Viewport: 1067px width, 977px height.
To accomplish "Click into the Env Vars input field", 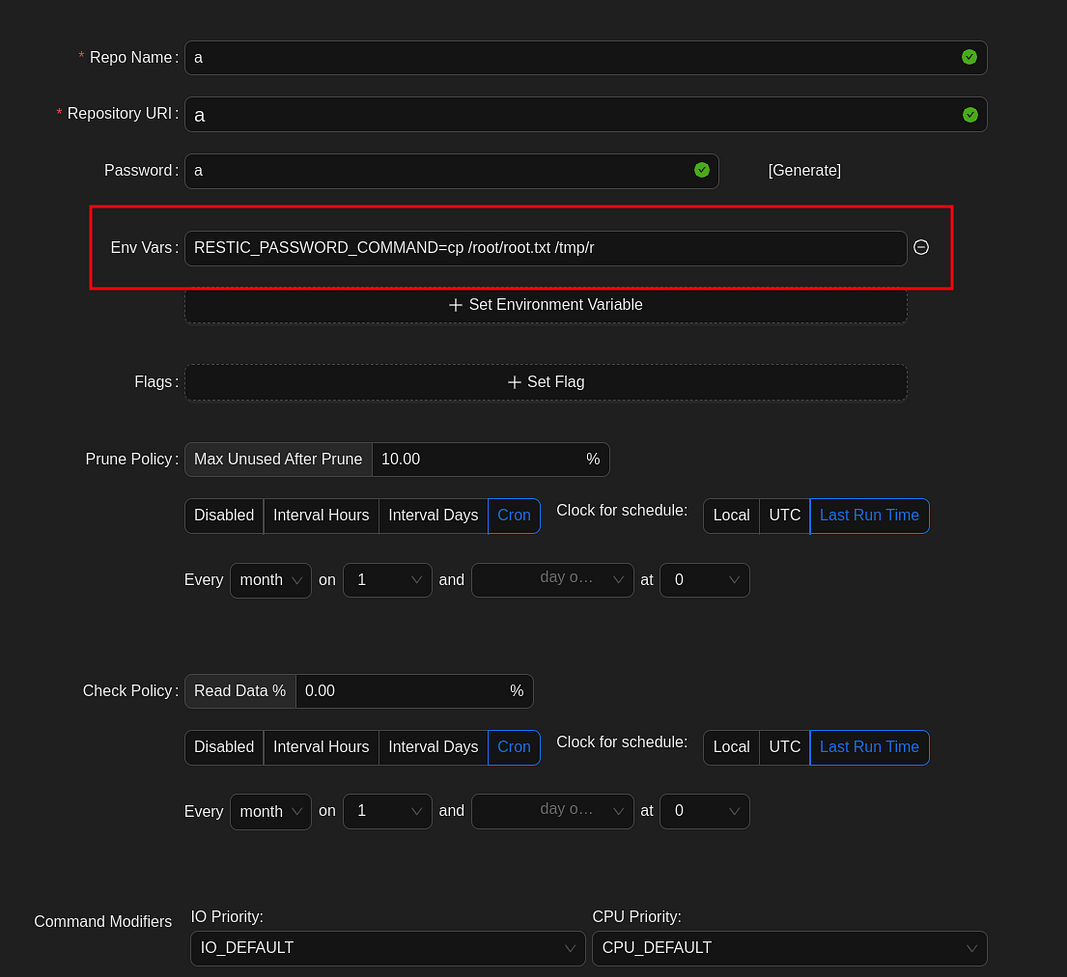I will tap(546, 248).
